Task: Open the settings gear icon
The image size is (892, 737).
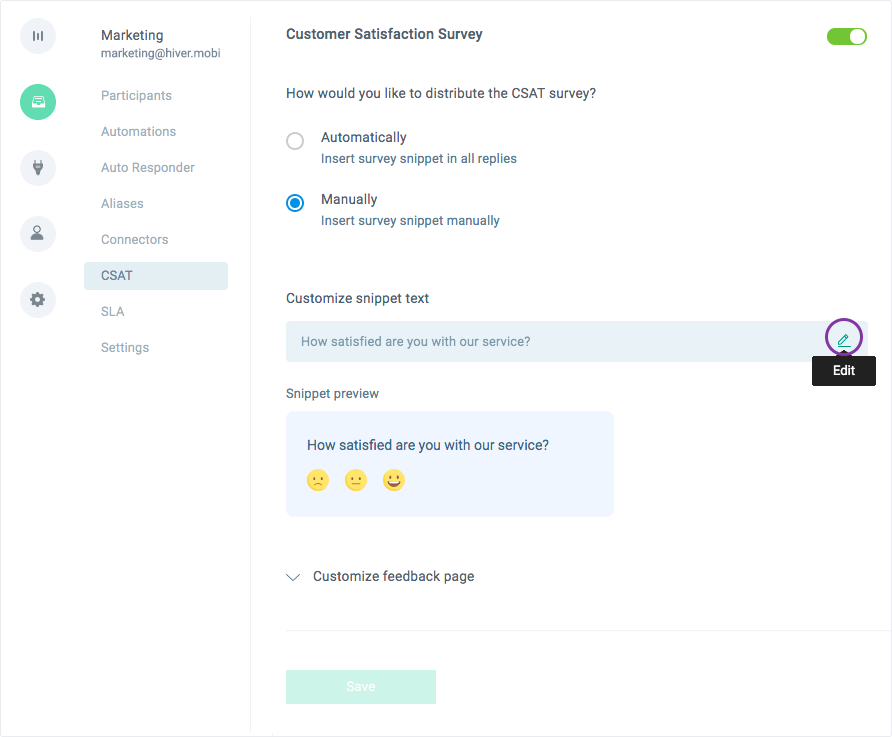Action: coord(38,300)
